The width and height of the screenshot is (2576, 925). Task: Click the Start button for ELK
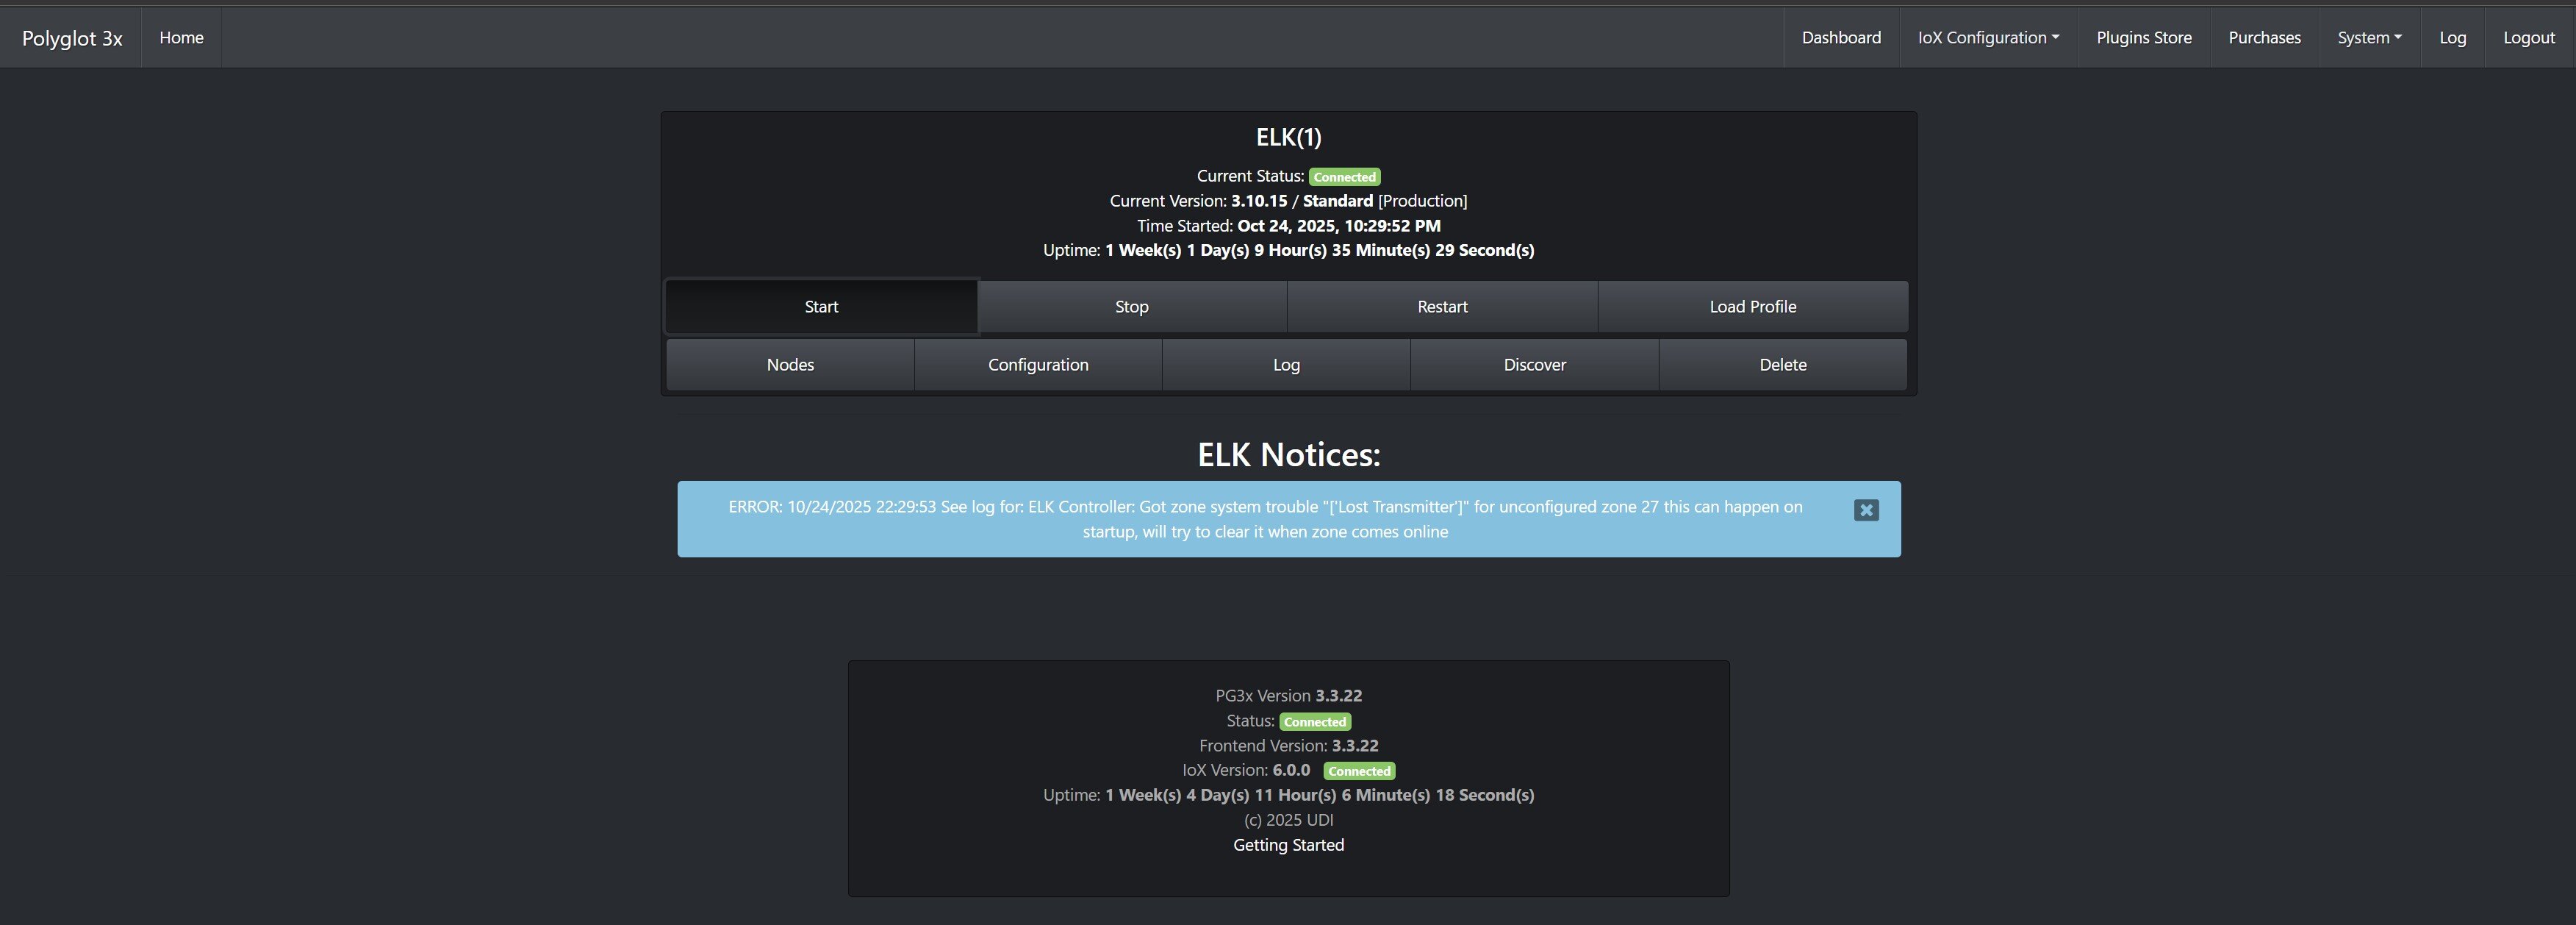(821, 307)
